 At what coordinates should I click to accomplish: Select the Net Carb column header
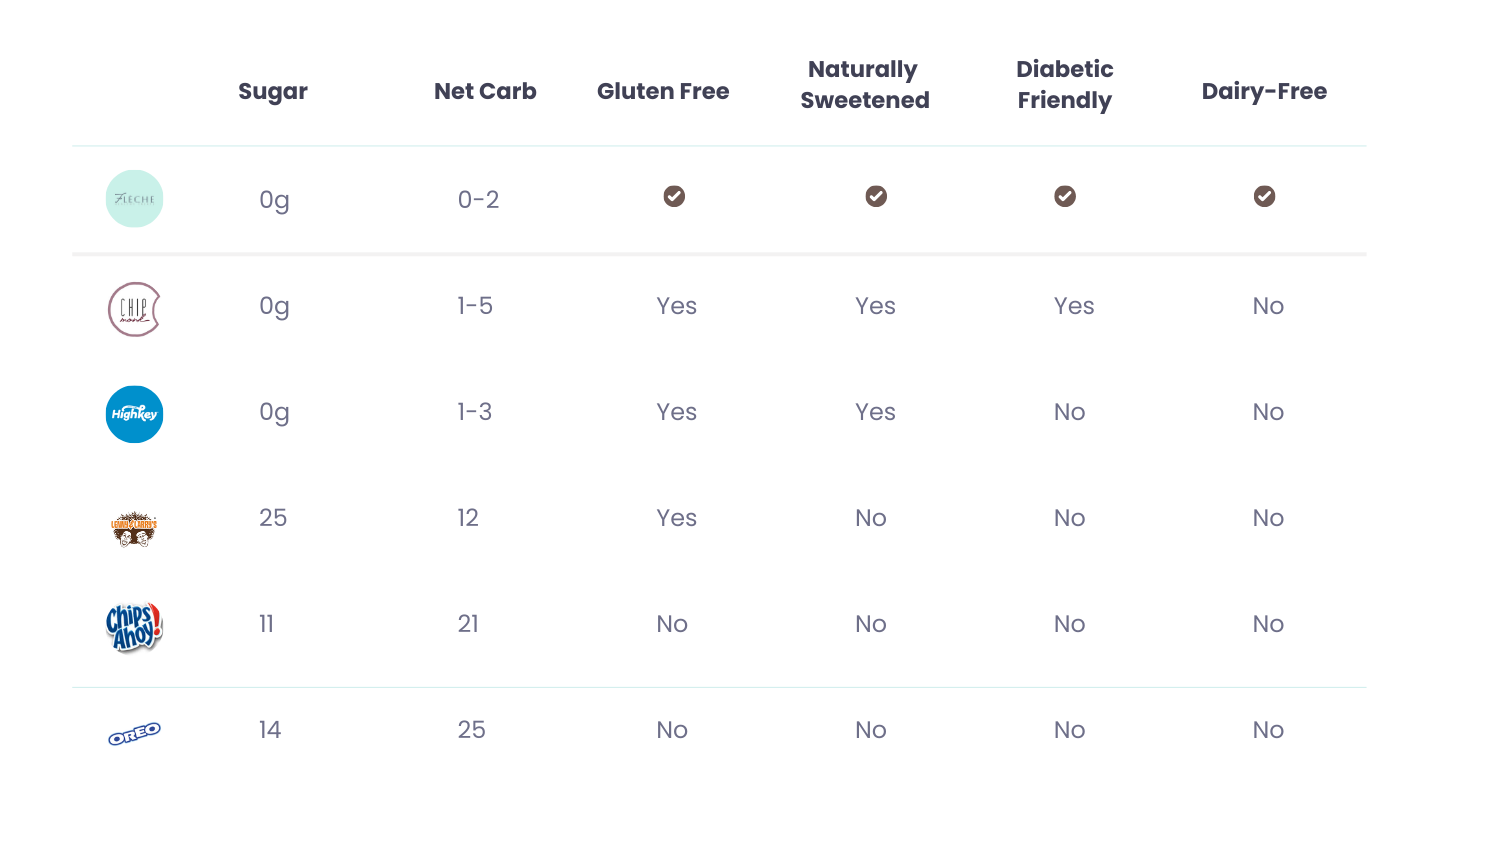[x=485, y=91]
